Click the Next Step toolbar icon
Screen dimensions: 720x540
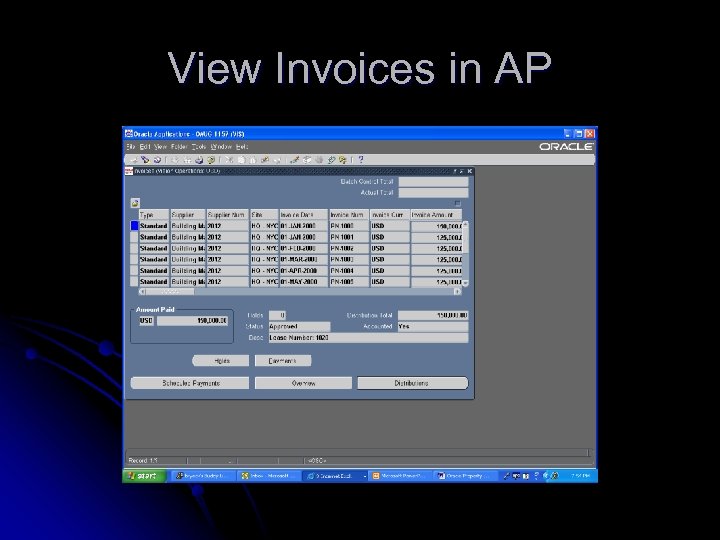(x=187, y=160)
